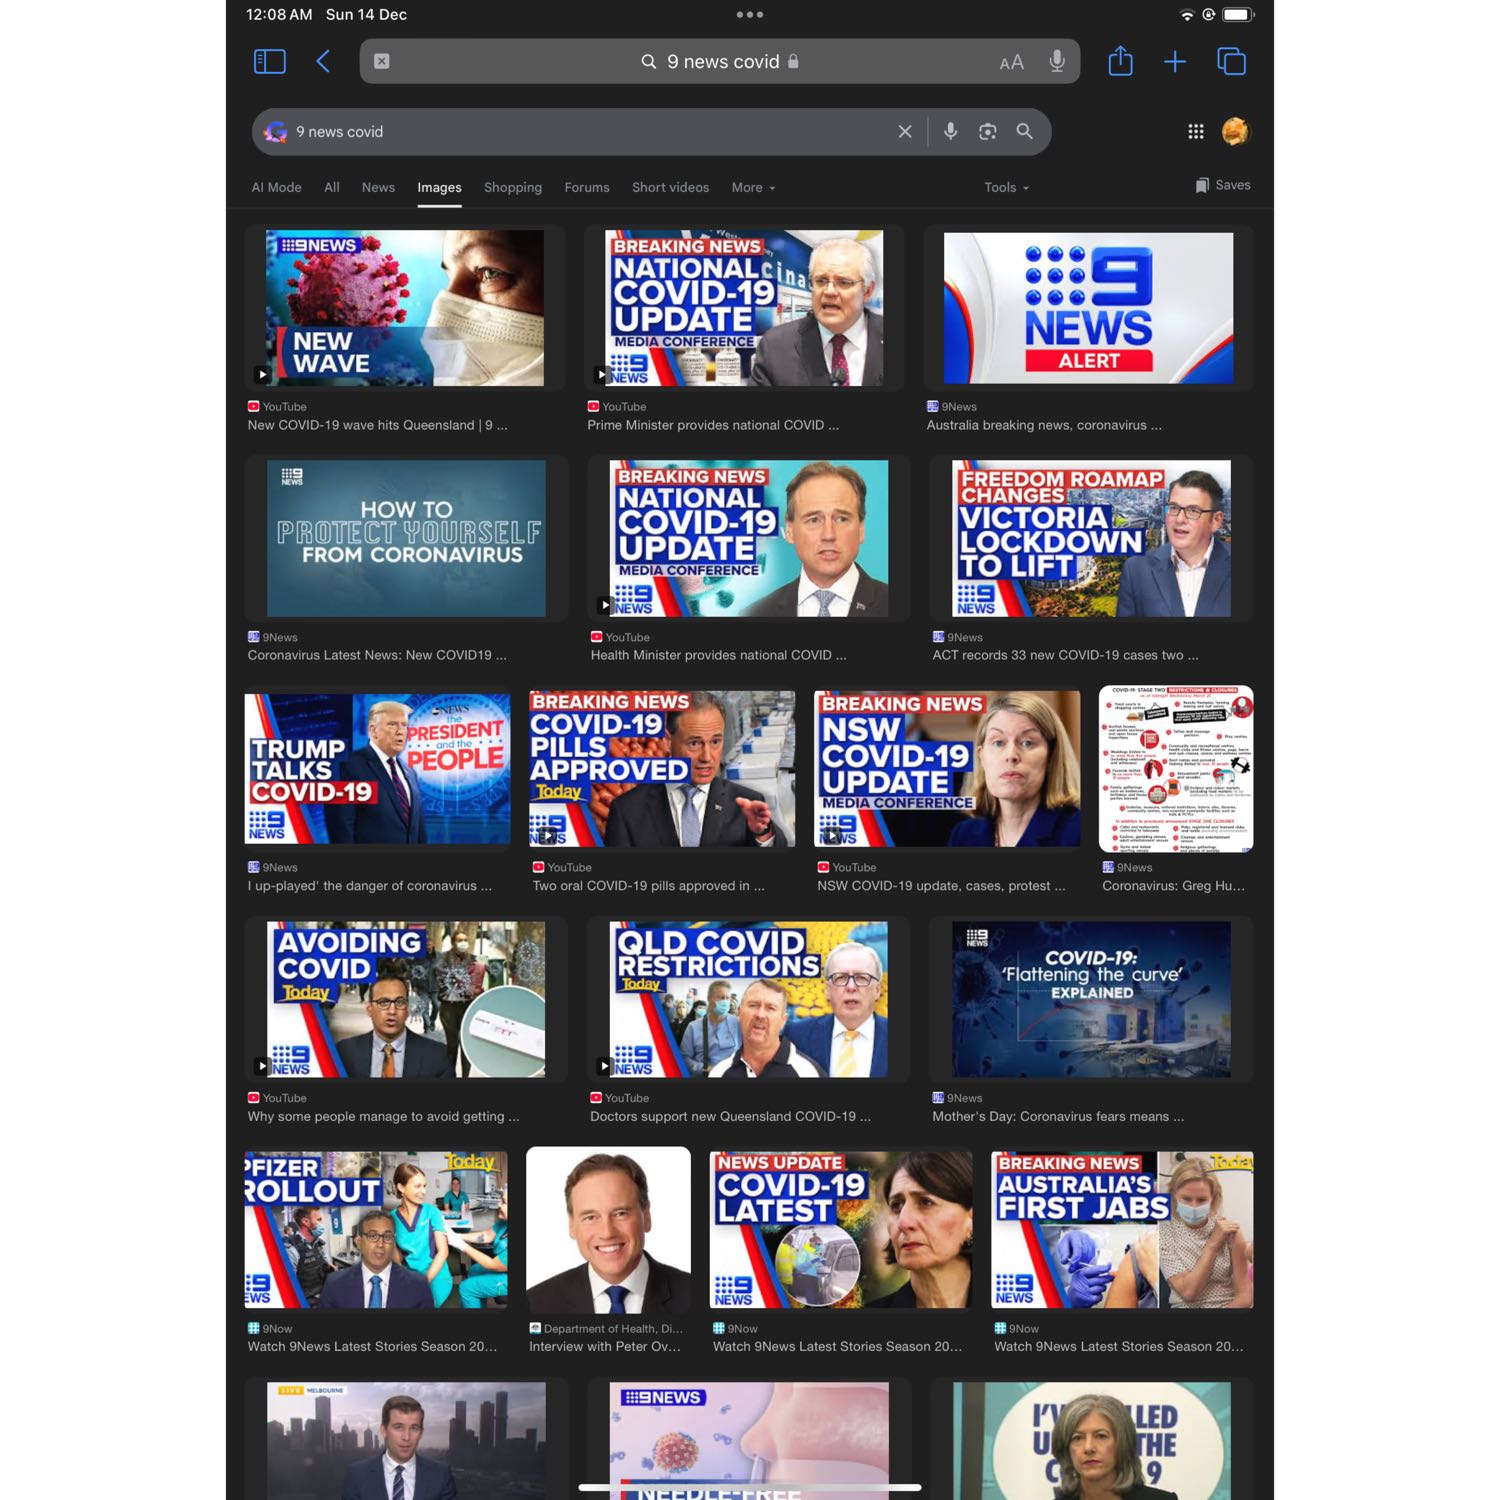Open 'New COVID-19 wave hits Queensland' link

pos(378,425)
